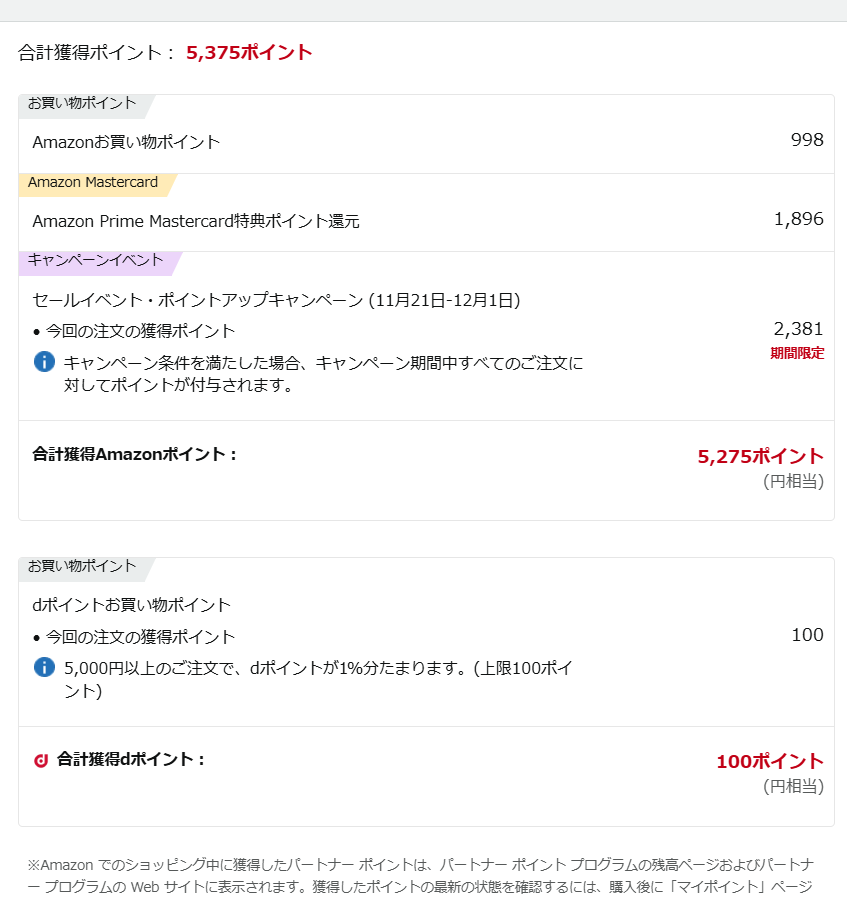Click the red 100ポイント d-point total

pos(770,762)
